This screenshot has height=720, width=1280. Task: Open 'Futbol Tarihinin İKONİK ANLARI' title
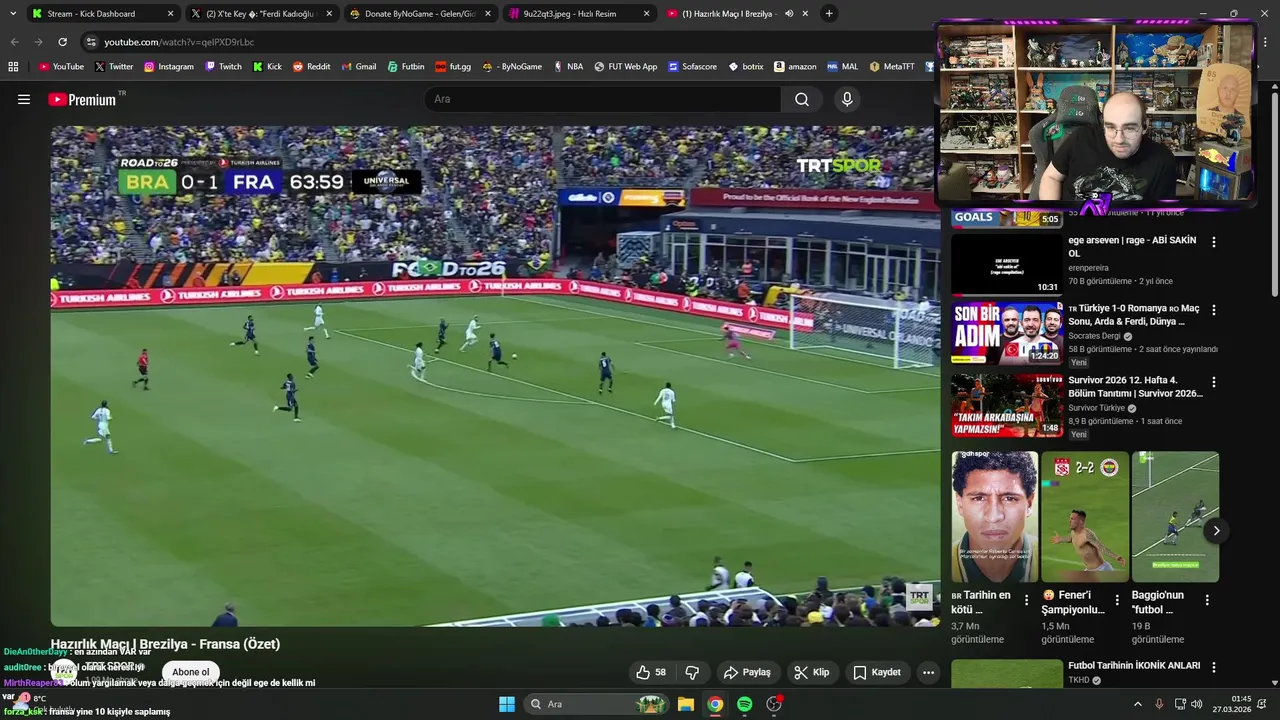(x=1134, y=666)
